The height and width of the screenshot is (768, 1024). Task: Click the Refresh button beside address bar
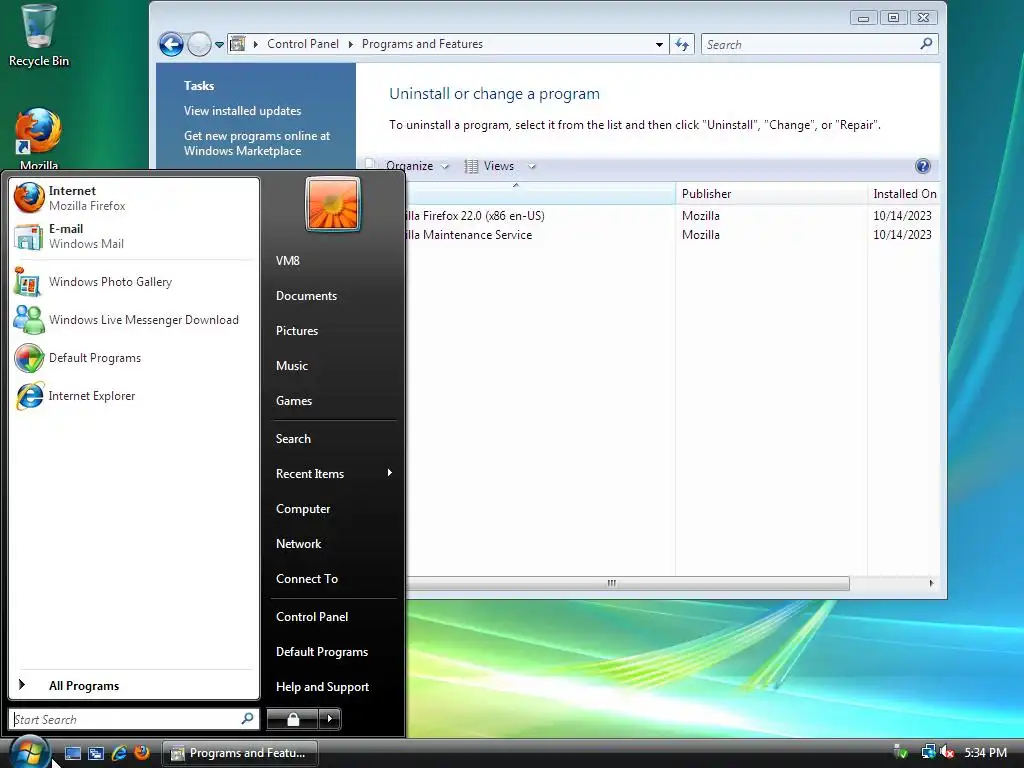(682, 44)
